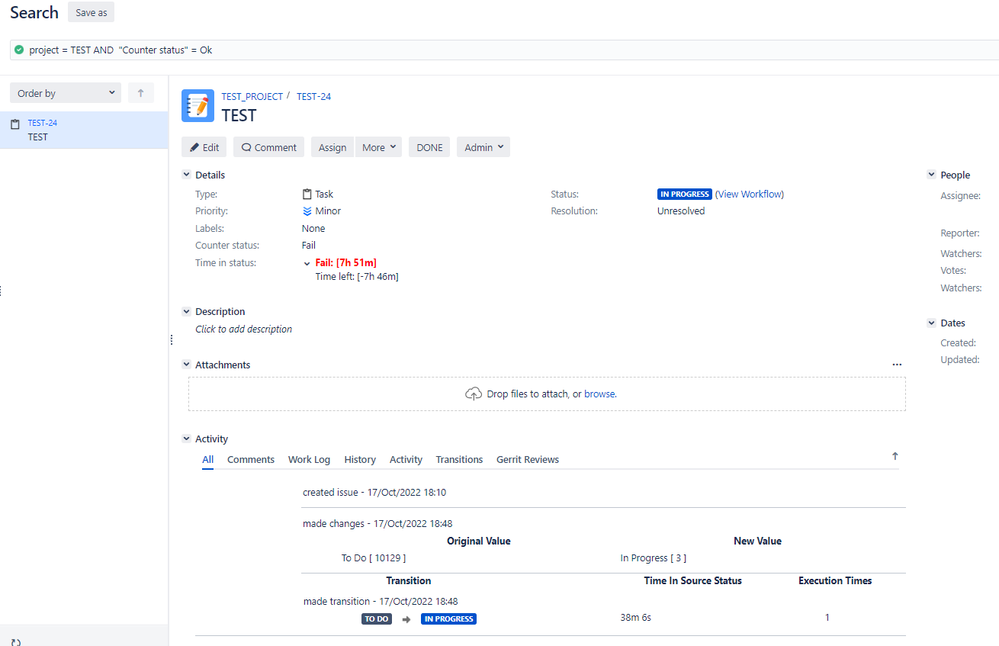Click the Assign button
Image resolution: width=999 pixels, height=646 pixels.
point(332,147)
